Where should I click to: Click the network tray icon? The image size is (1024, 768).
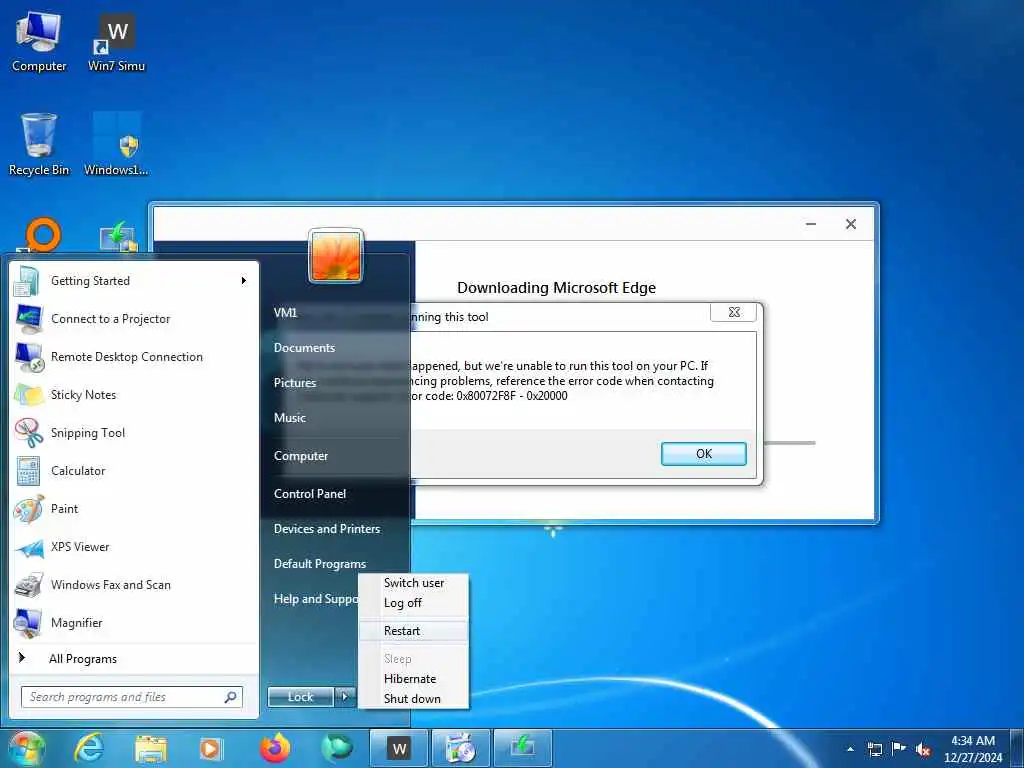pos(874,749)
